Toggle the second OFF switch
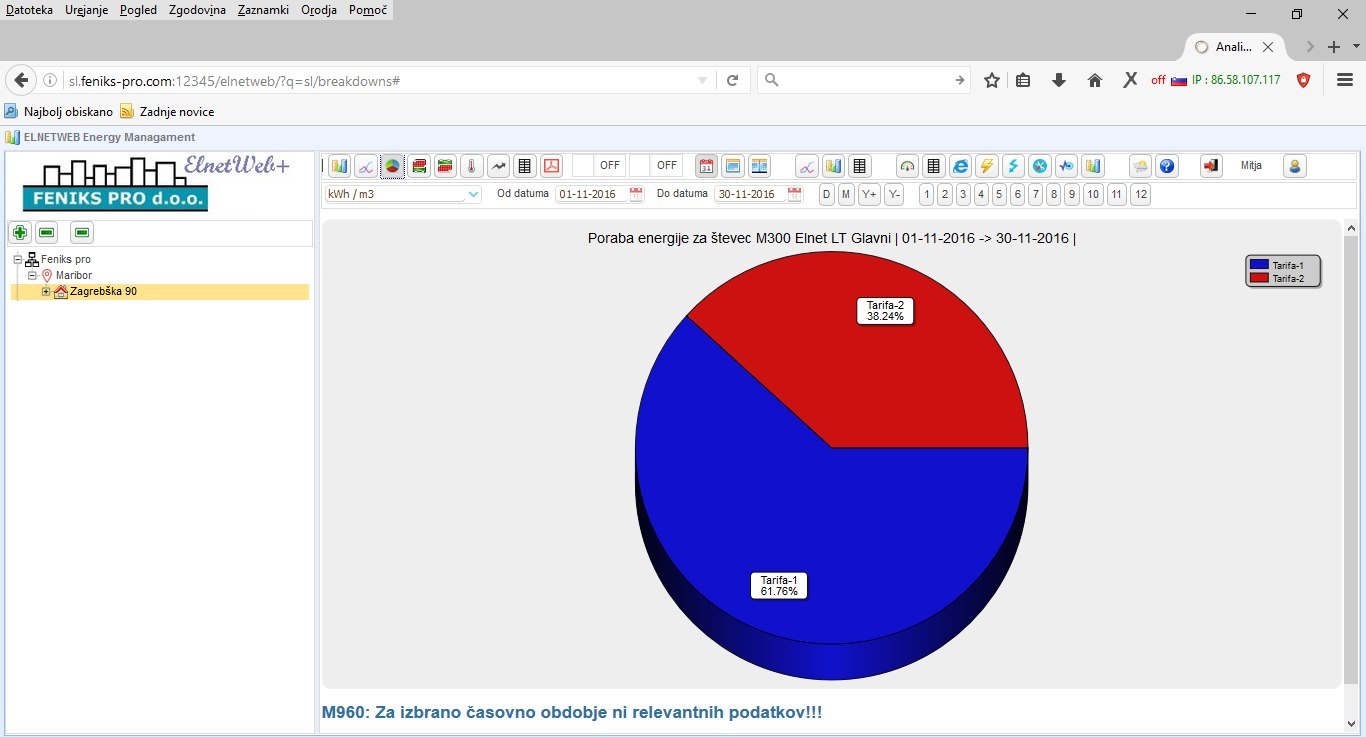Viewport: 1366px width, 737px height. (657, 166)
